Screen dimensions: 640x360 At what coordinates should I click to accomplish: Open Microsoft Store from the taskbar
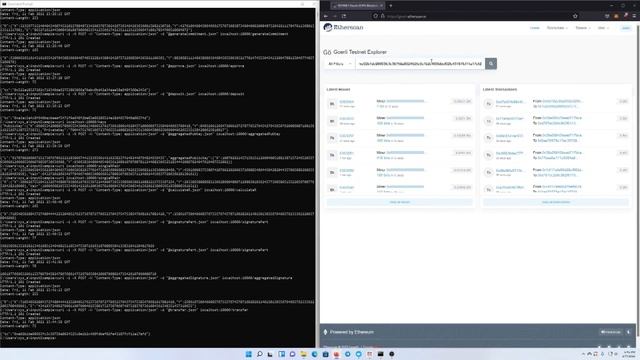[x=325, y=354]
